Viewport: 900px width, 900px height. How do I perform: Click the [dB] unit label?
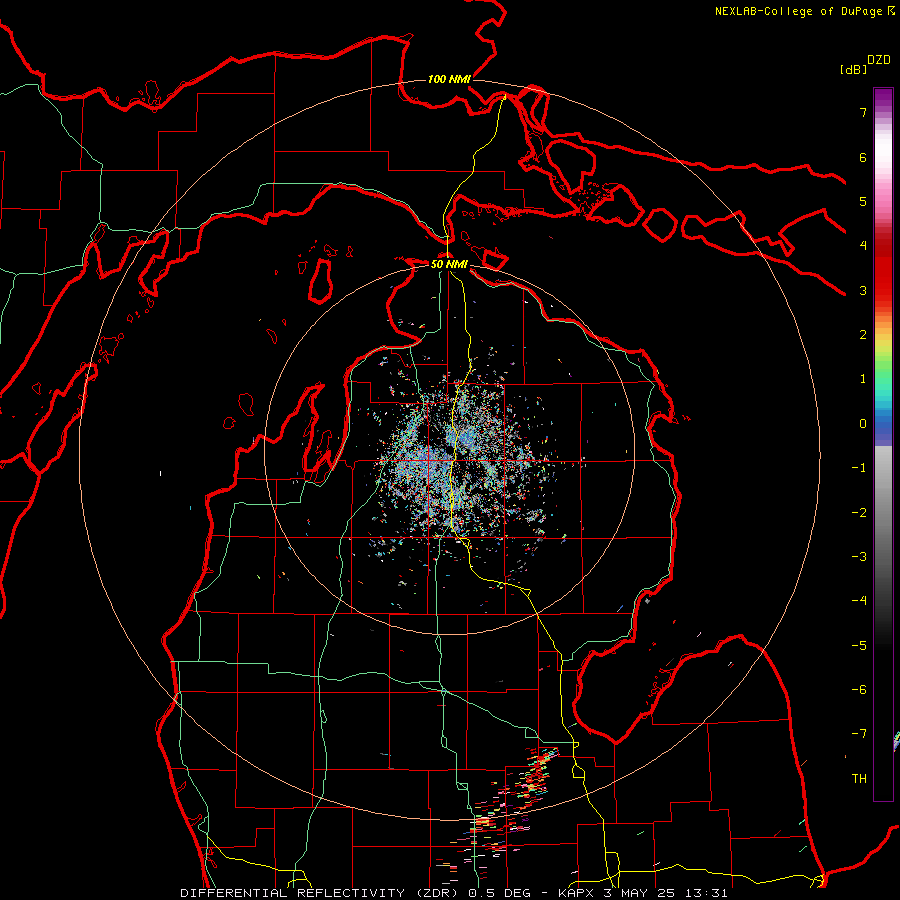[x=853, y=69]
